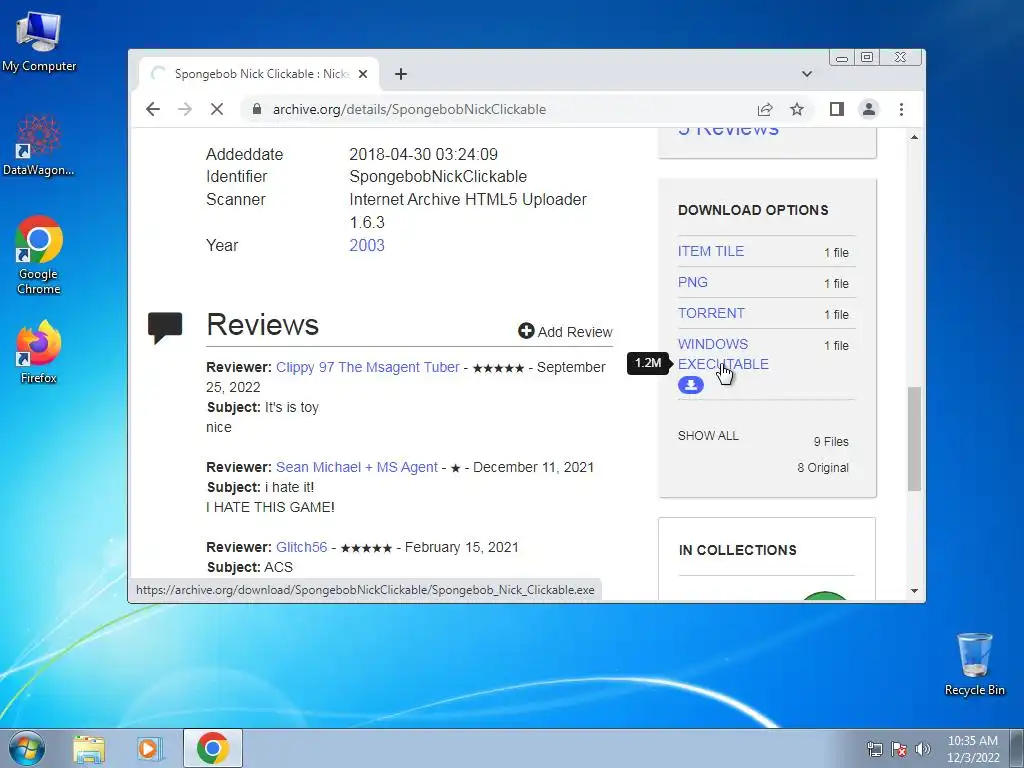
Task: Click the Addeddate value 2018-04-30 03:24:09
Action: point(423,155)
